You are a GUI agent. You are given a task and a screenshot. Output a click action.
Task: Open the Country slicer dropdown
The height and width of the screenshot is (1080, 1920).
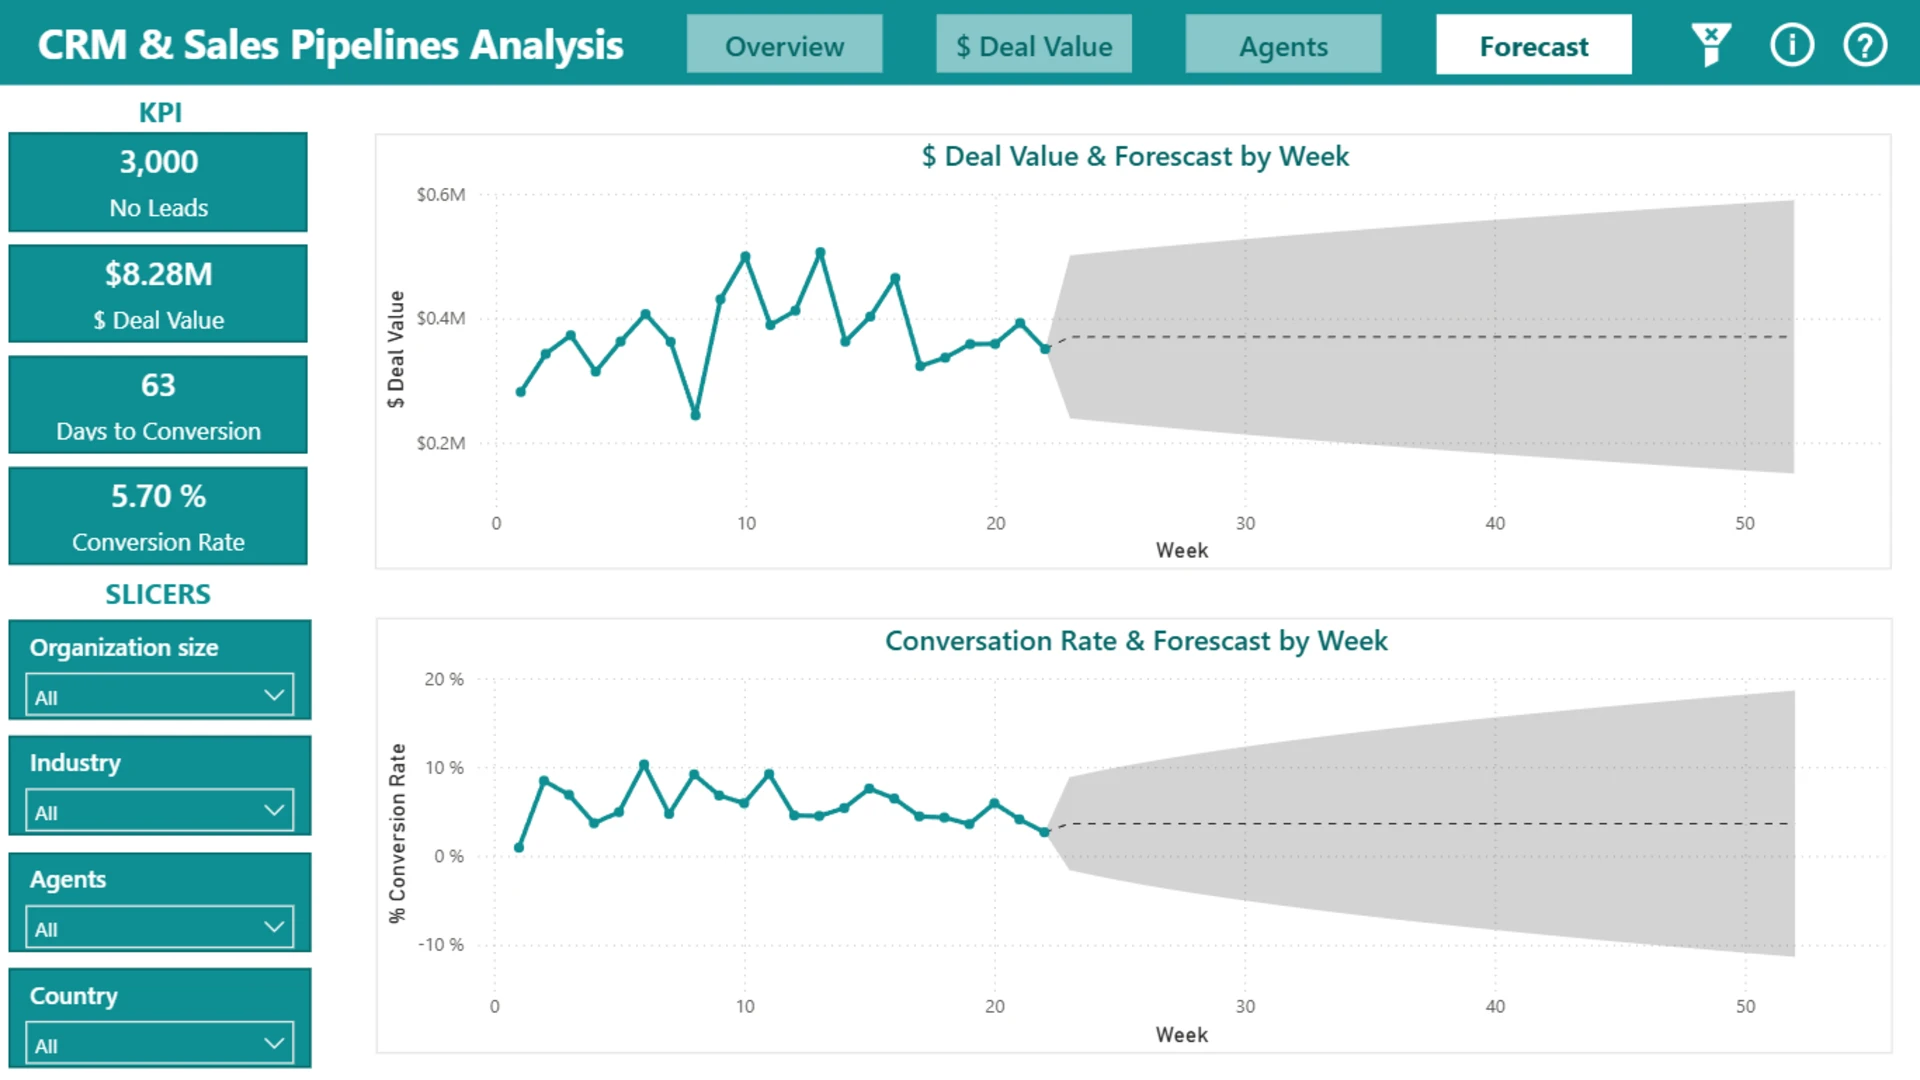[159, 1044]
